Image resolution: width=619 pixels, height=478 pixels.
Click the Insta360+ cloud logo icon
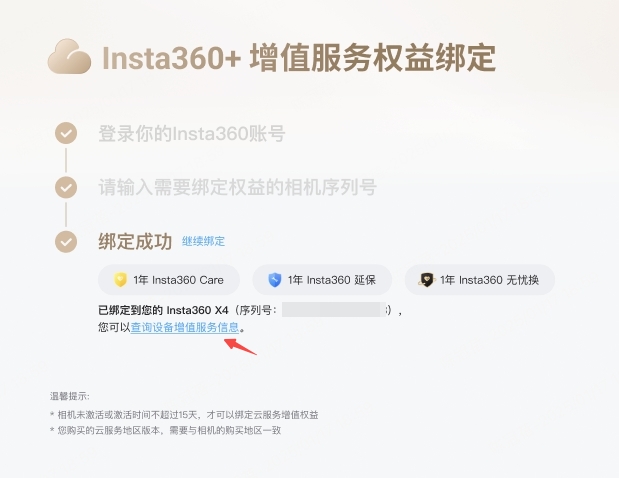pyautogui.click(x=69, y=56)
